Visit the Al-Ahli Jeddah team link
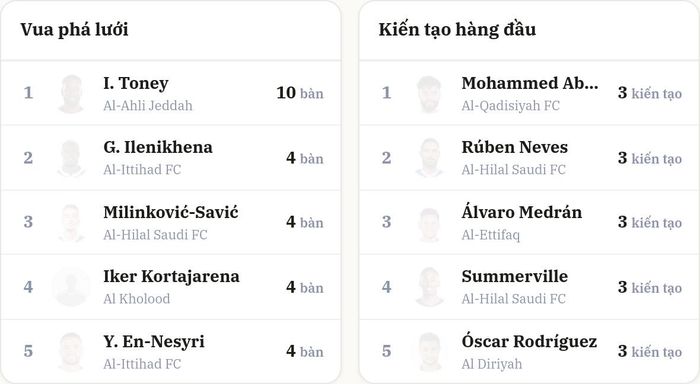700x384 pixels. tap(148, 106)
